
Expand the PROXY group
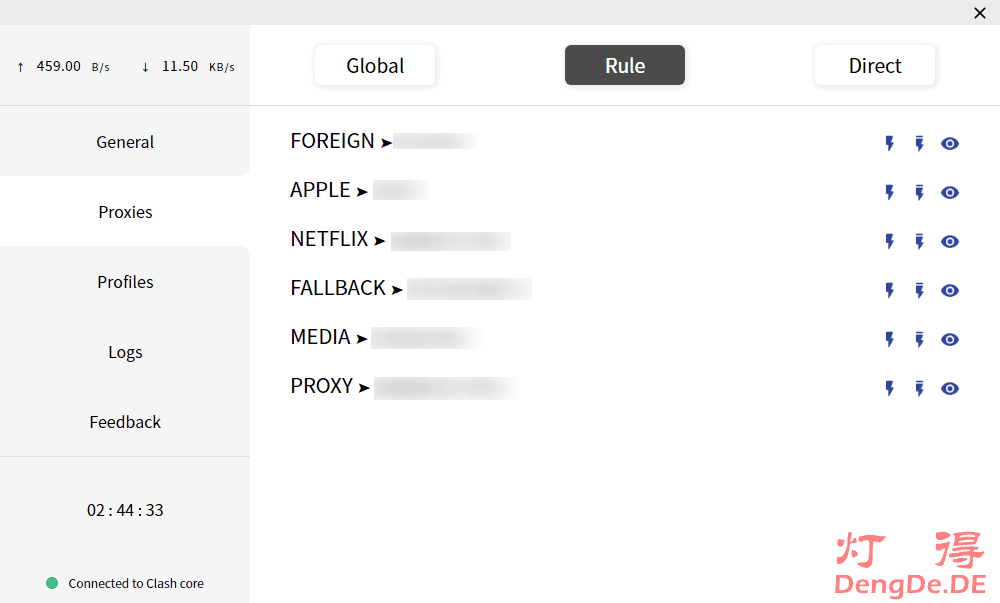coord(322,387)
